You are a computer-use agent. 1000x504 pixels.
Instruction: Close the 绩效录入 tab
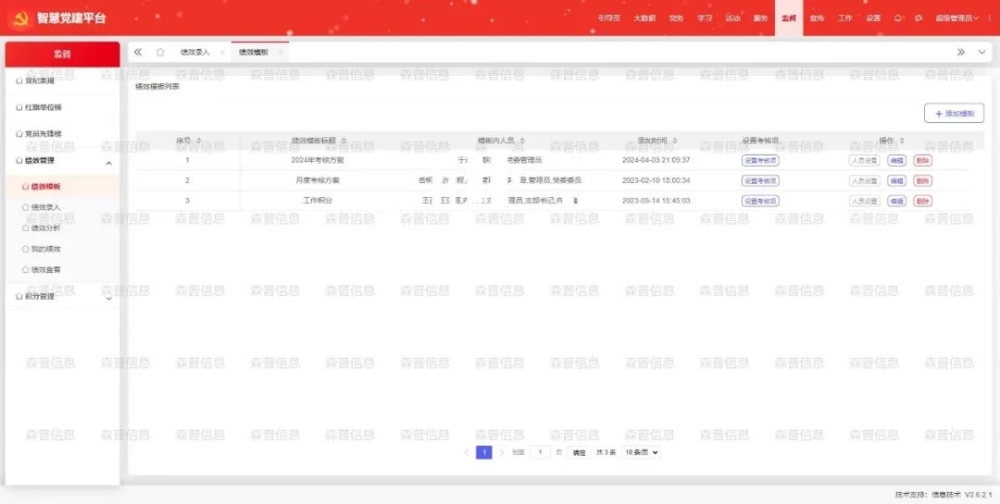tap(221, 52)
